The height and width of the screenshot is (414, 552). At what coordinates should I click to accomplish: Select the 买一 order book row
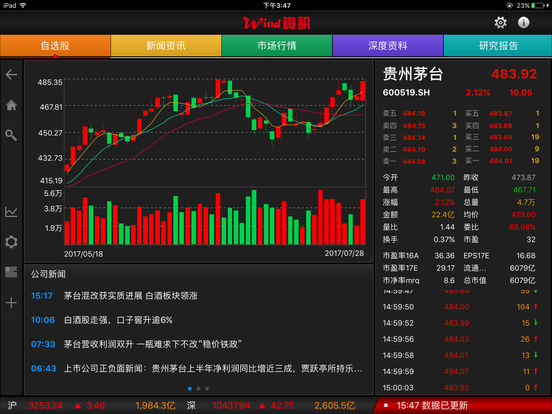[x=502, y=161]
